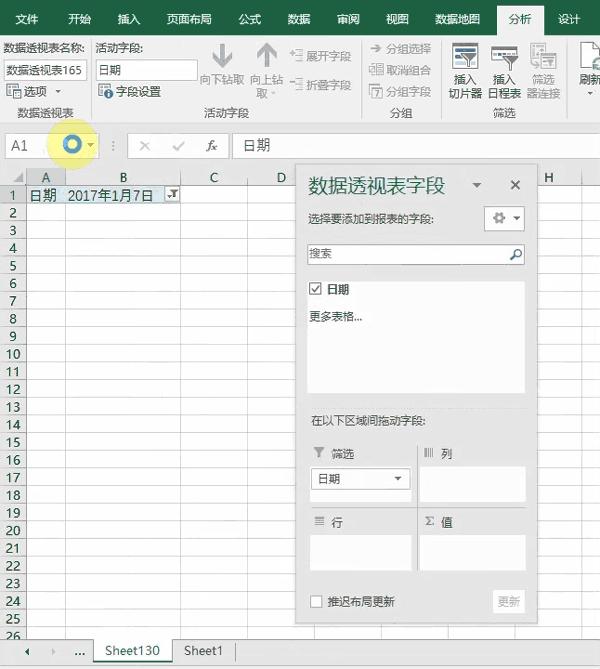Viewport: 600px width, 669px height.
Task: Click the formula bar showing 日期
Action: coord(416,146)
